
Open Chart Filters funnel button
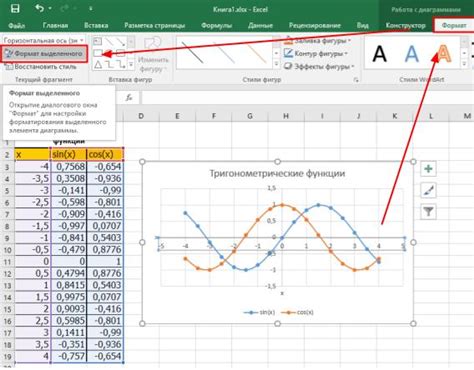(428, 212)
